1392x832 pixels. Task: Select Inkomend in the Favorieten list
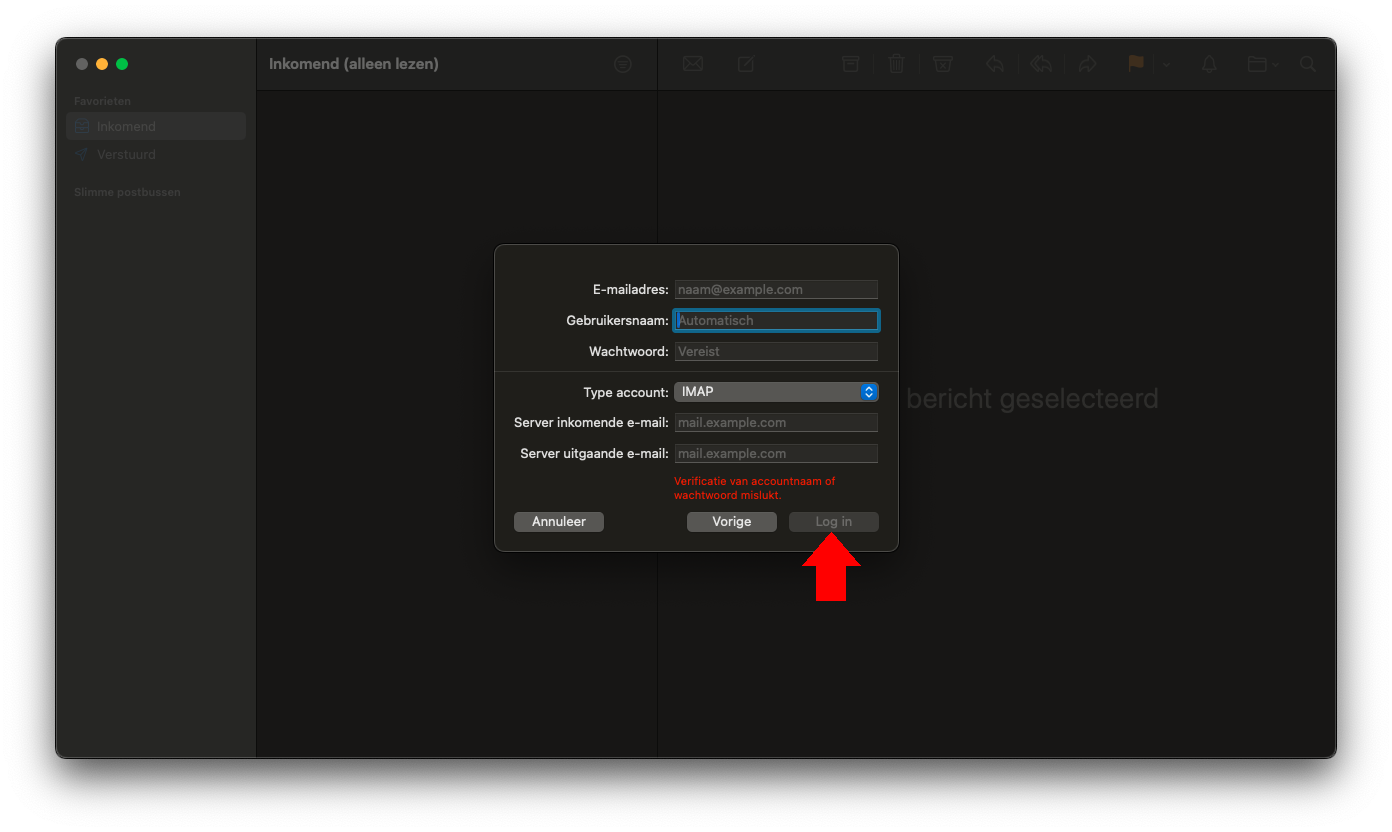[124, 126]
